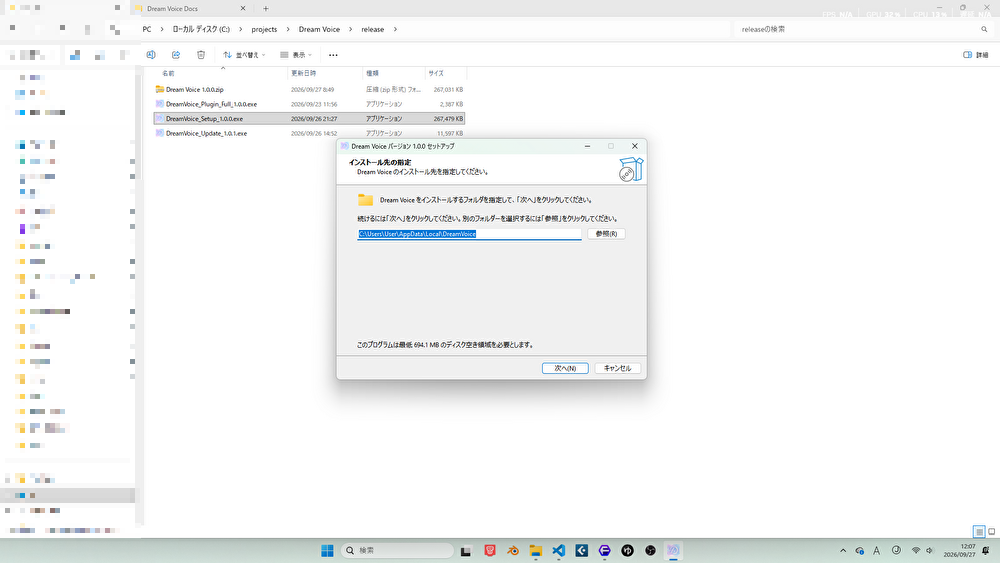Viewport: 1000px width, 563px height.
Task: Open the 並べ替え sort dropdown
Action: [x=244, y=55]
